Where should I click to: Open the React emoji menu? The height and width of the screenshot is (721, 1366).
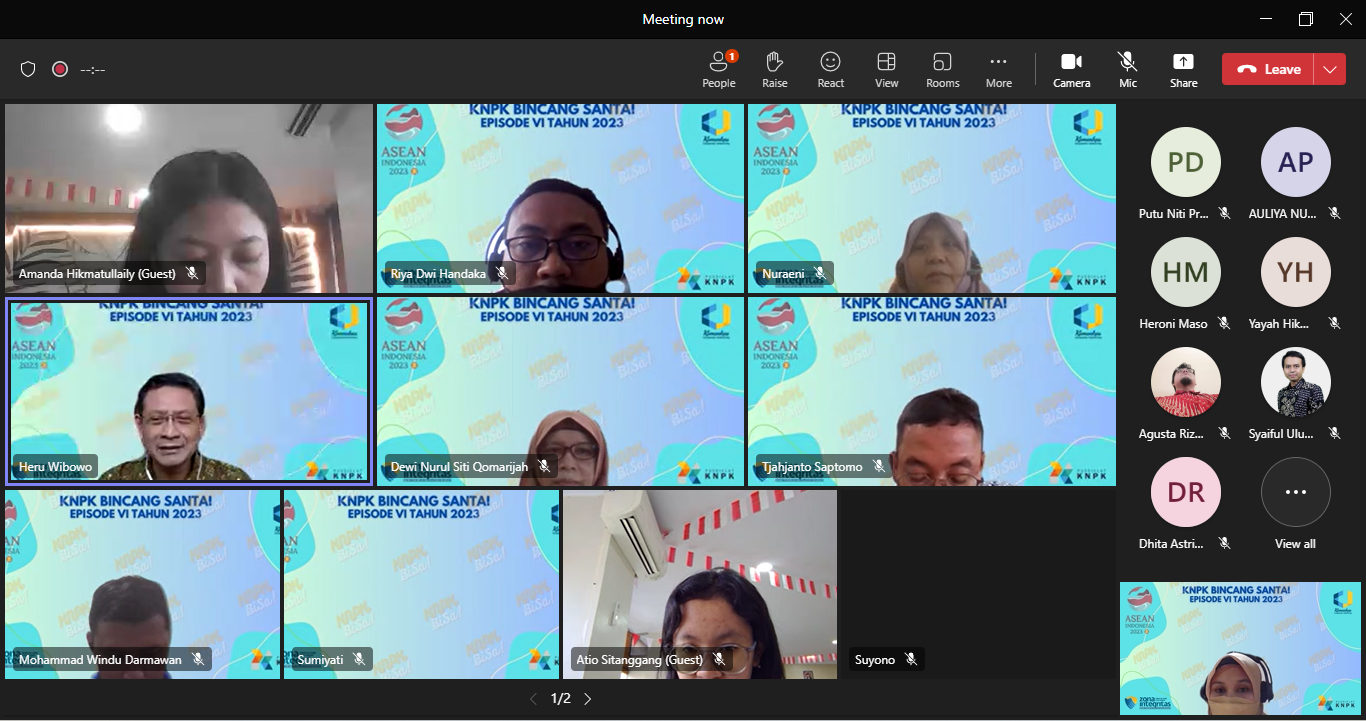click(830, 69)
